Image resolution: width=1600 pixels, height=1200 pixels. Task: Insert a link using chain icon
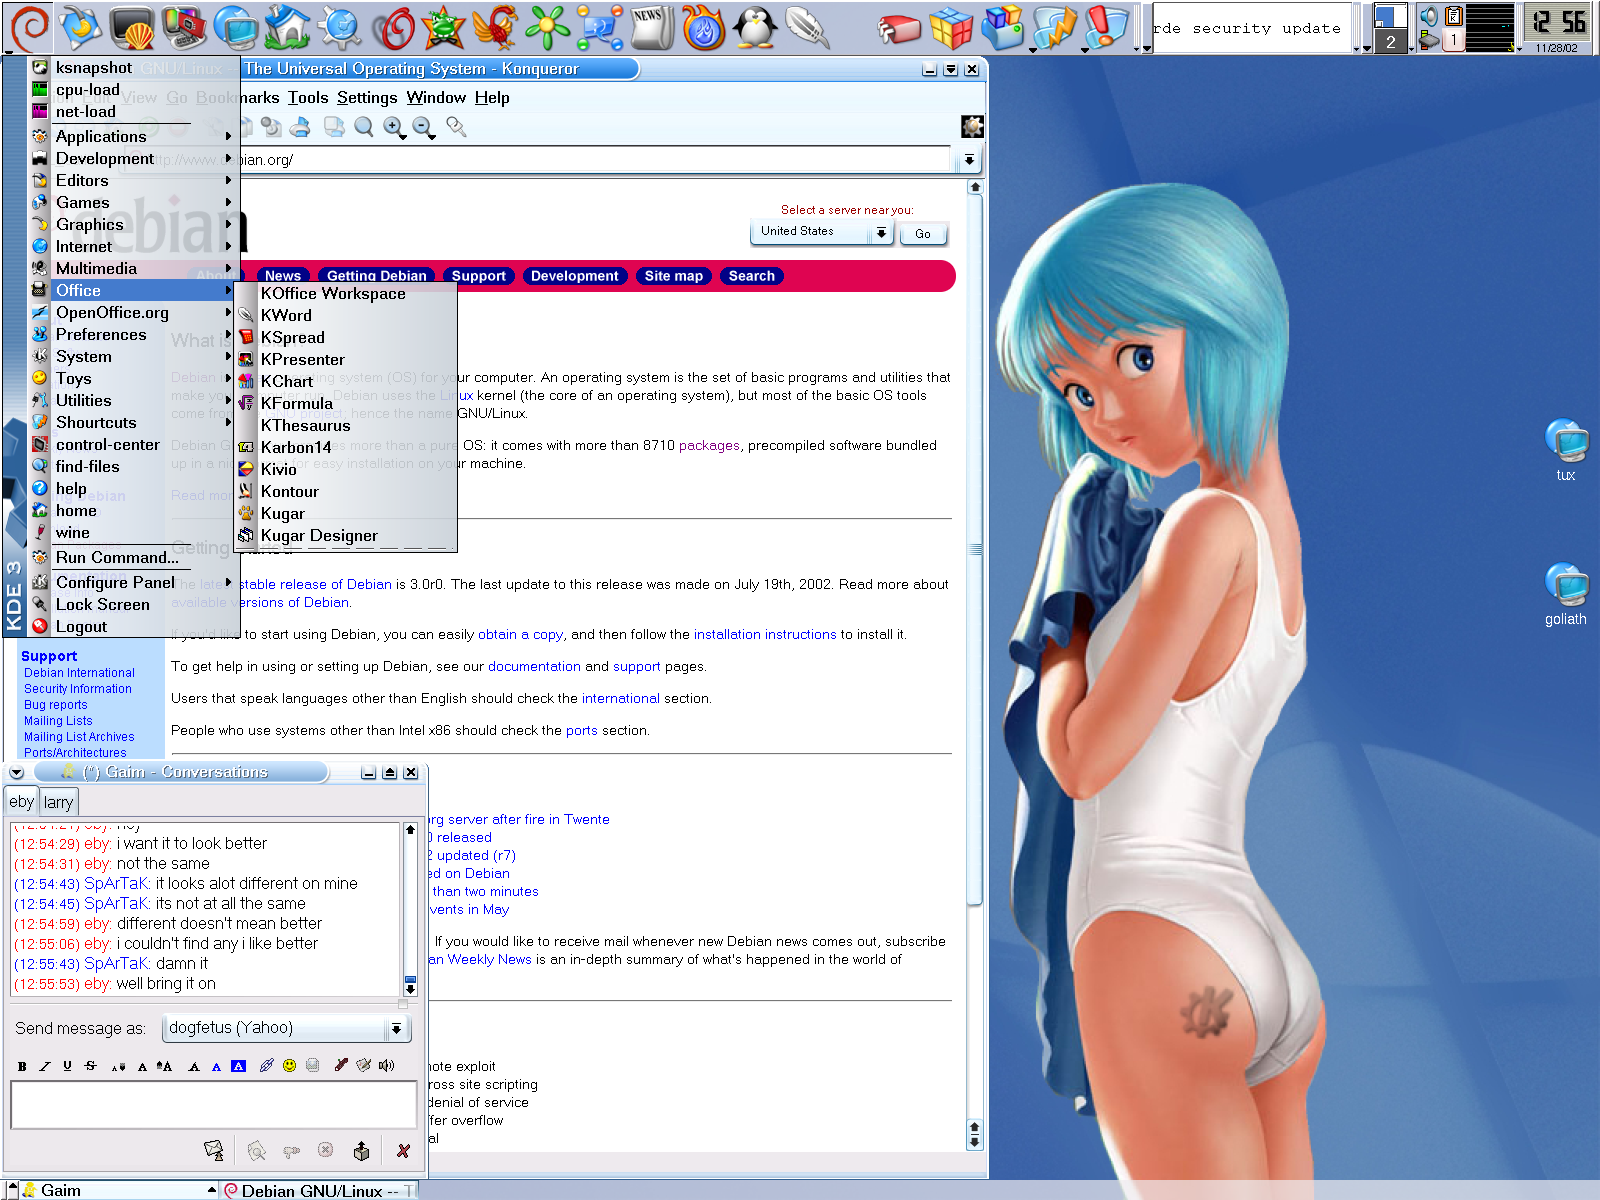click(x=266, y=1065)
